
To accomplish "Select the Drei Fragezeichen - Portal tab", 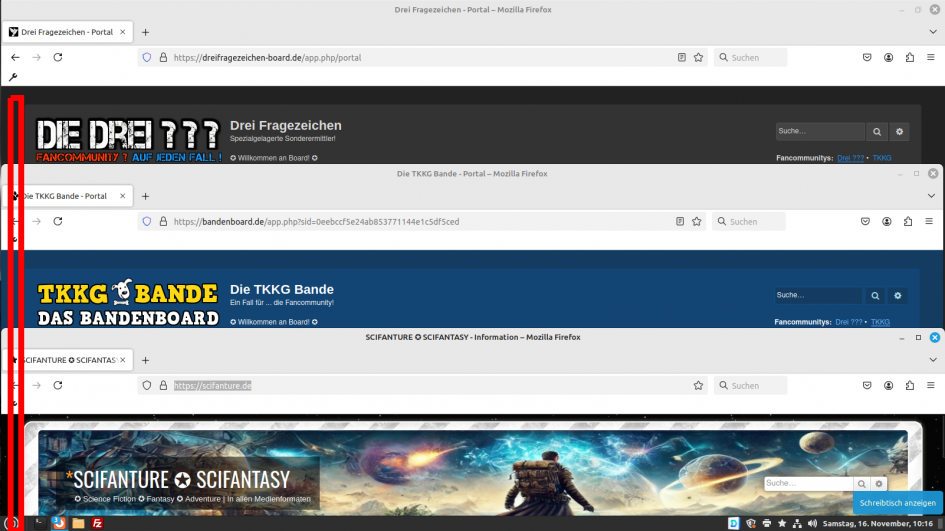I will tap(68, 32).
